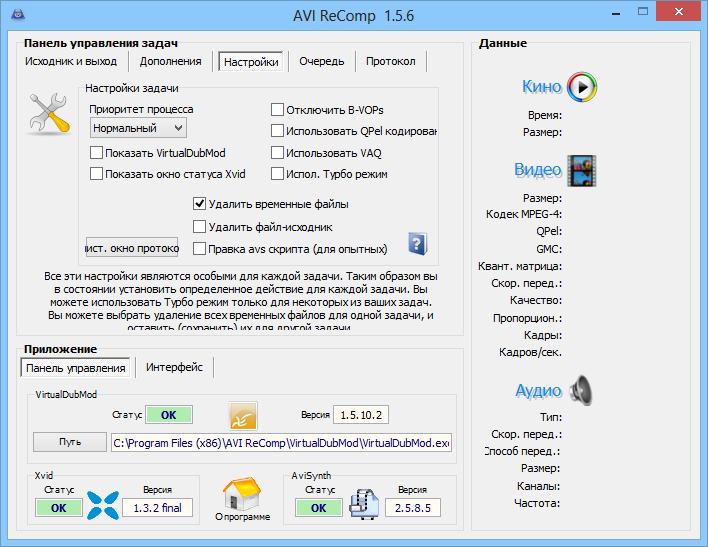This screenshot has width=708, height=547.
Task: Click the VirtualDubMod status OK indicator
Action: point(169,415)
